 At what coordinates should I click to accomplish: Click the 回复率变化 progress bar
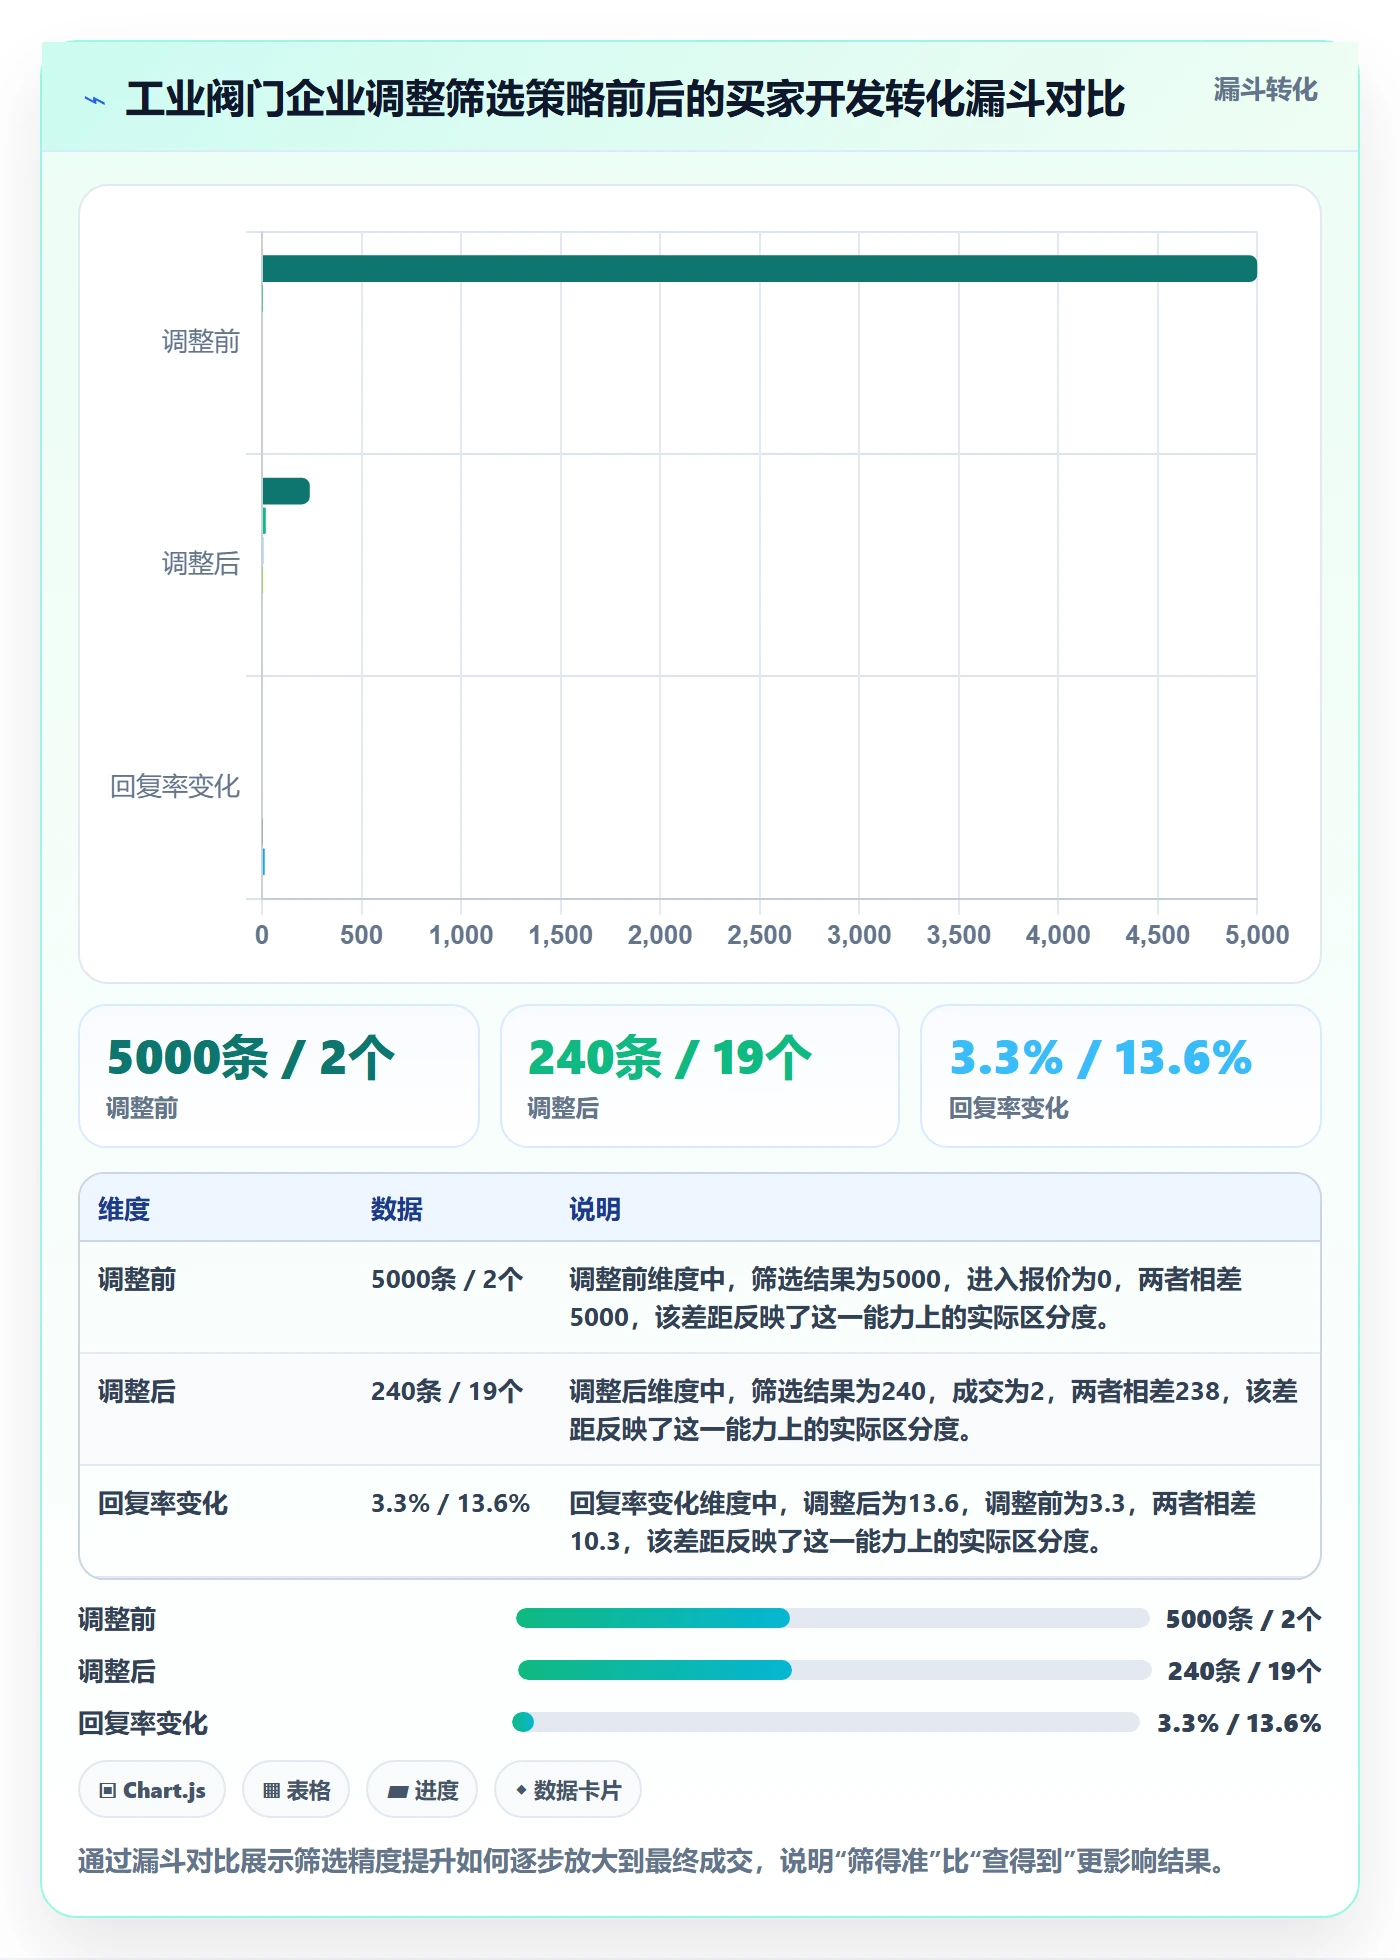coord(825,1722)
